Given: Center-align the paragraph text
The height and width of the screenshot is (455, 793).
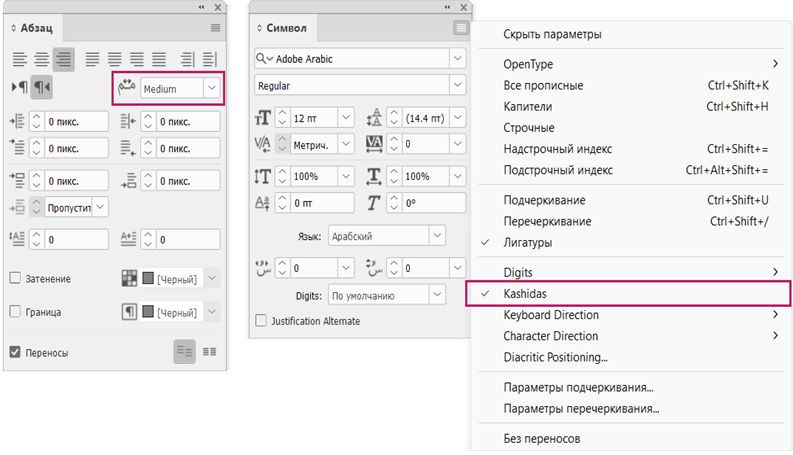Looking at the screenshot, I should pyautogui.click(x=41, y=60).
